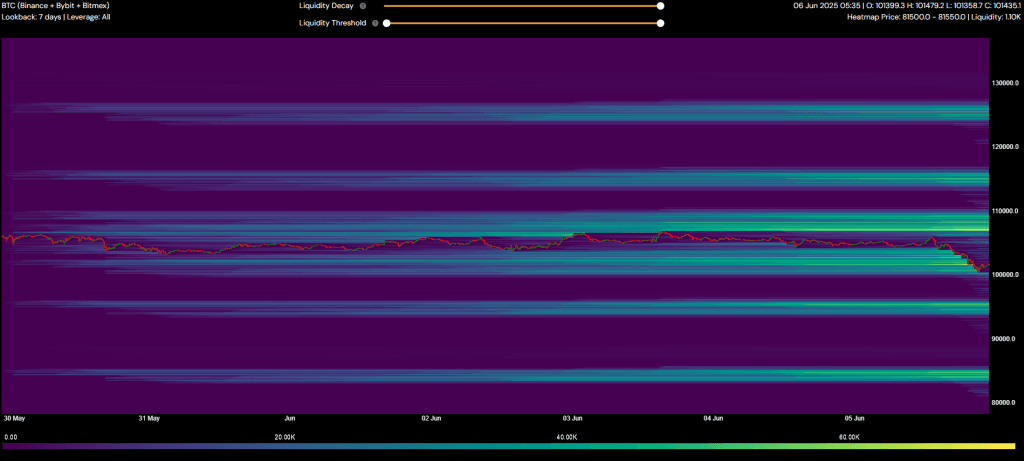Image resolution: width=1024 pixels, height=461 pixels.
Task: Click the Liquidity Threshold label
Action: pyautogui.click(x=332, y=23)
